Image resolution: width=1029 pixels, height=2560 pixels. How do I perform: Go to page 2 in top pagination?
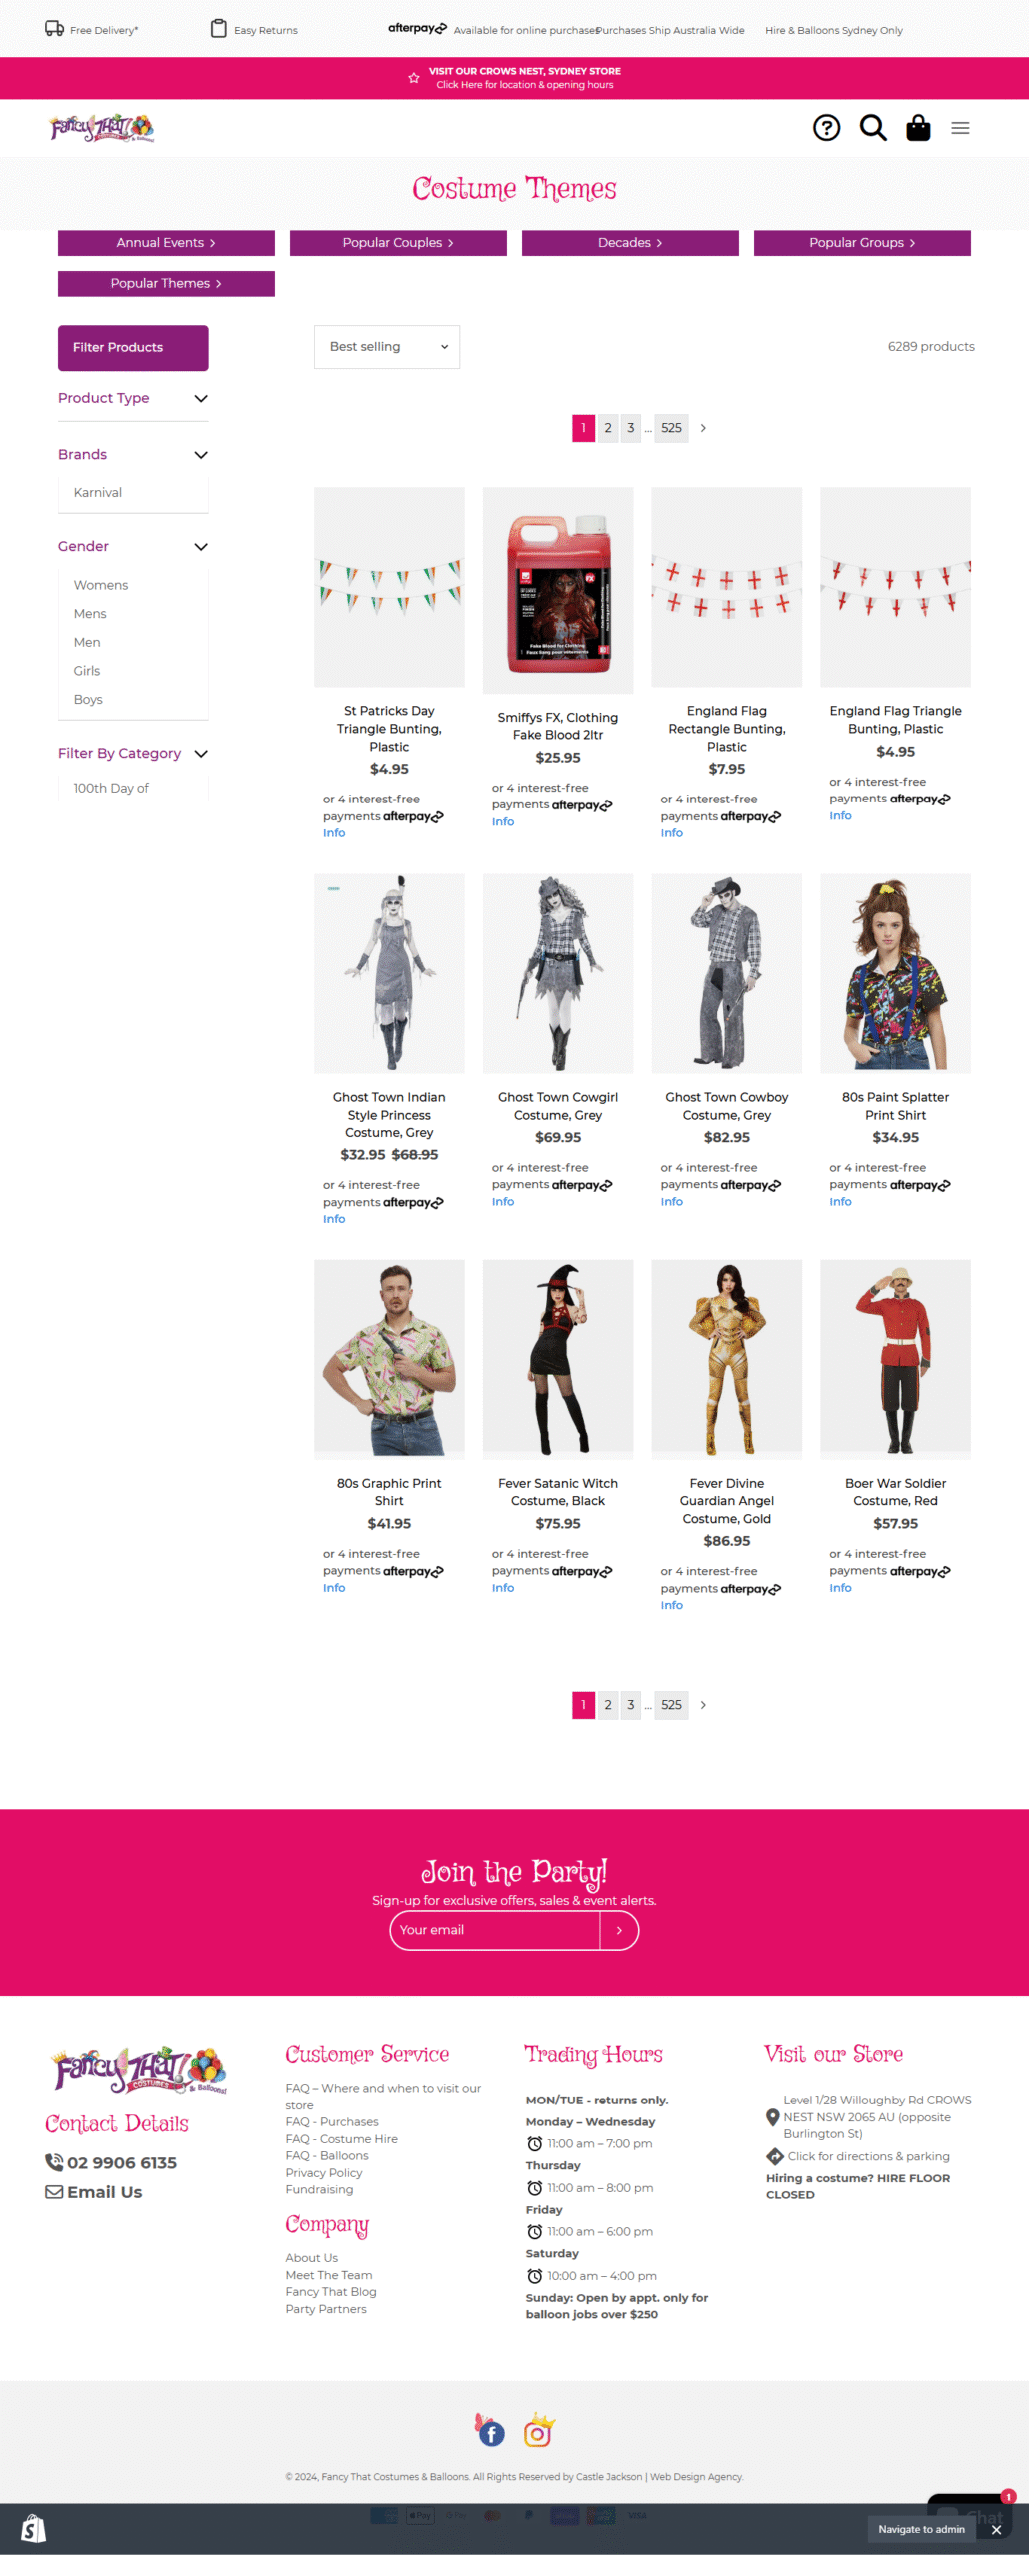click(608, 428)
